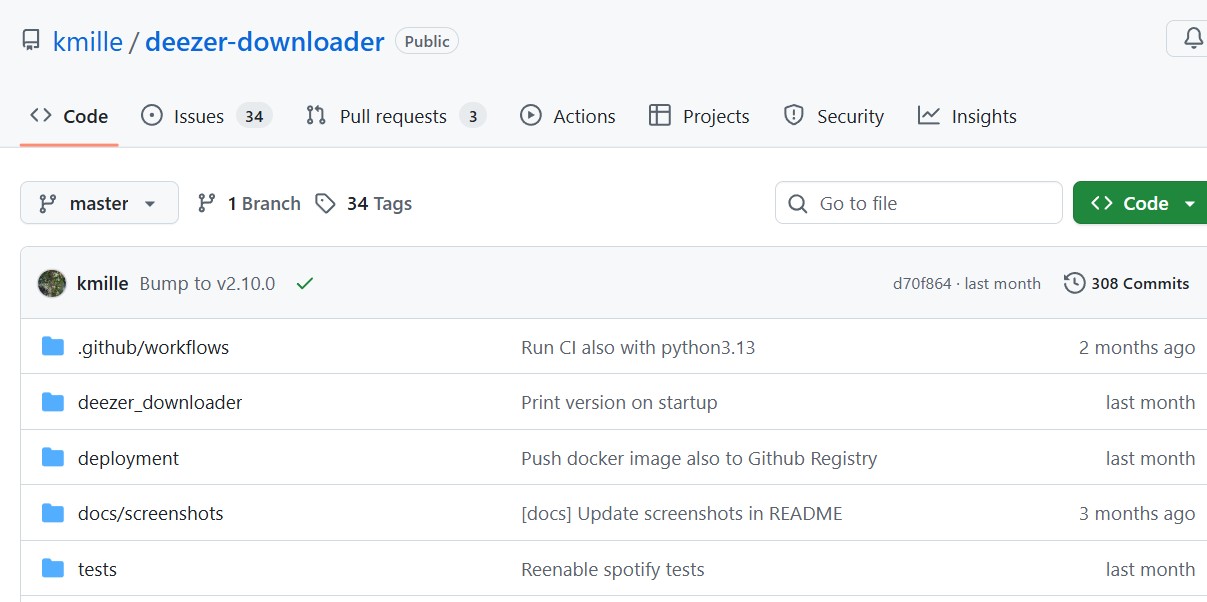Open commit Update screenshots in README
The height and width of the screenshot is (602, 1207).
coord(682,513)
